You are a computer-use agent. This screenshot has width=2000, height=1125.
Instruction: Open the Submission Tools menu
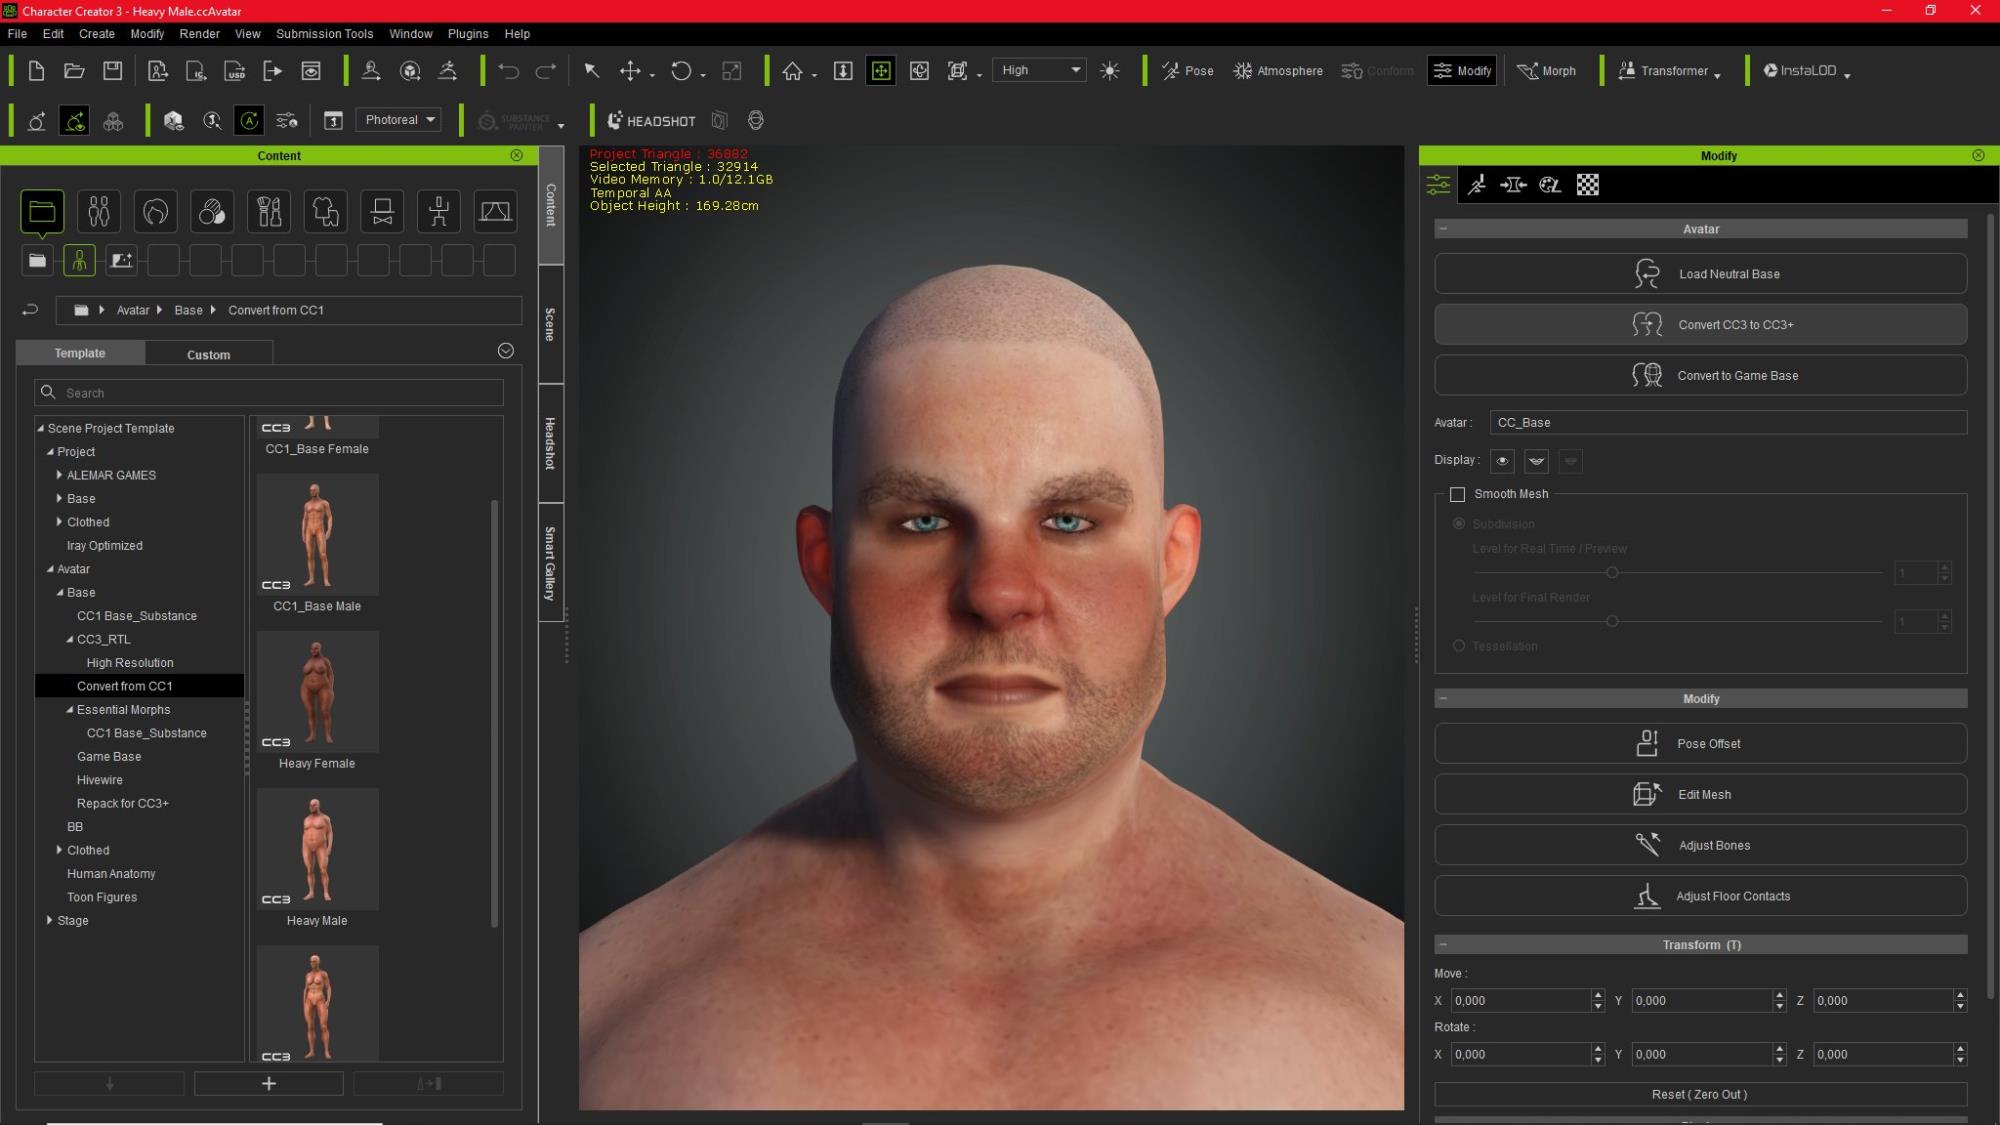pyautogui.click(x=324, y=33)
